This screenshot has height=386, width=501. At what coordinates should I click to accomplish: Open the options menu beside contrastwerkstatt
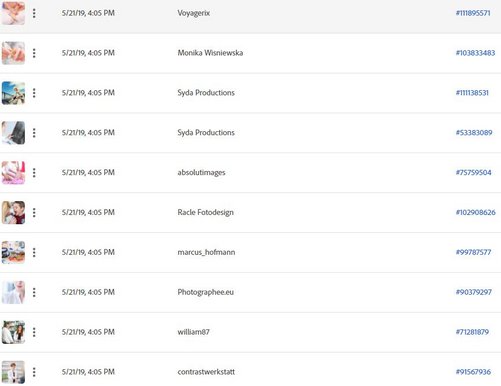point(34,372)
